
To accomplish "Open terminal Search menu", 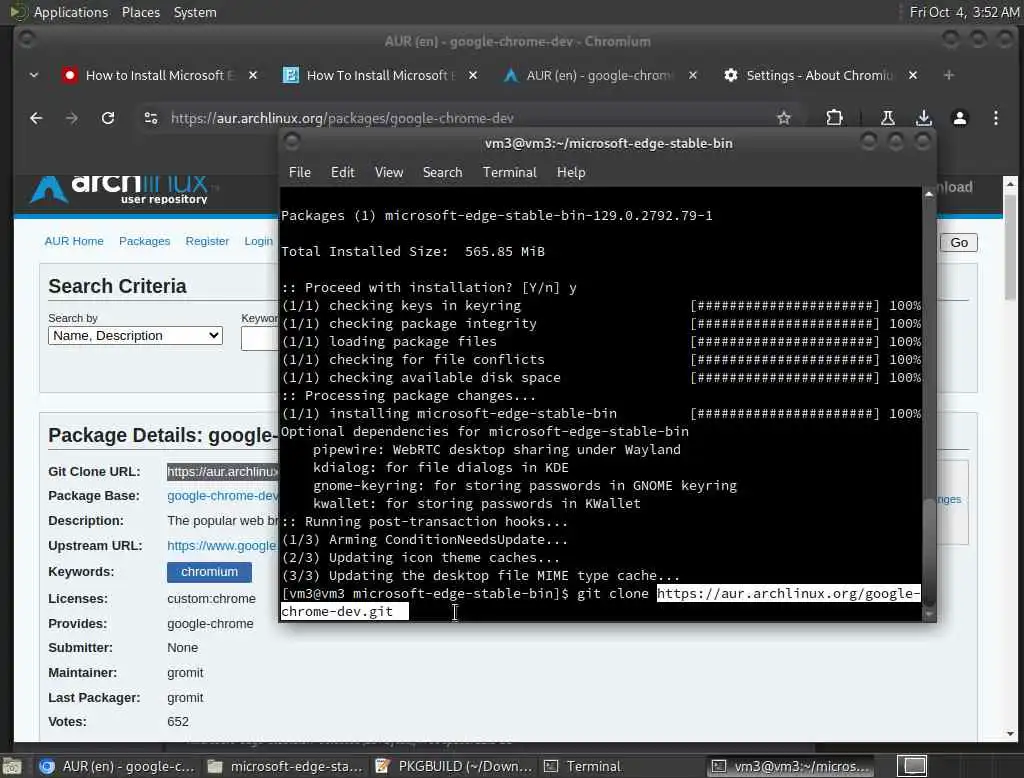I will (442, 172).
